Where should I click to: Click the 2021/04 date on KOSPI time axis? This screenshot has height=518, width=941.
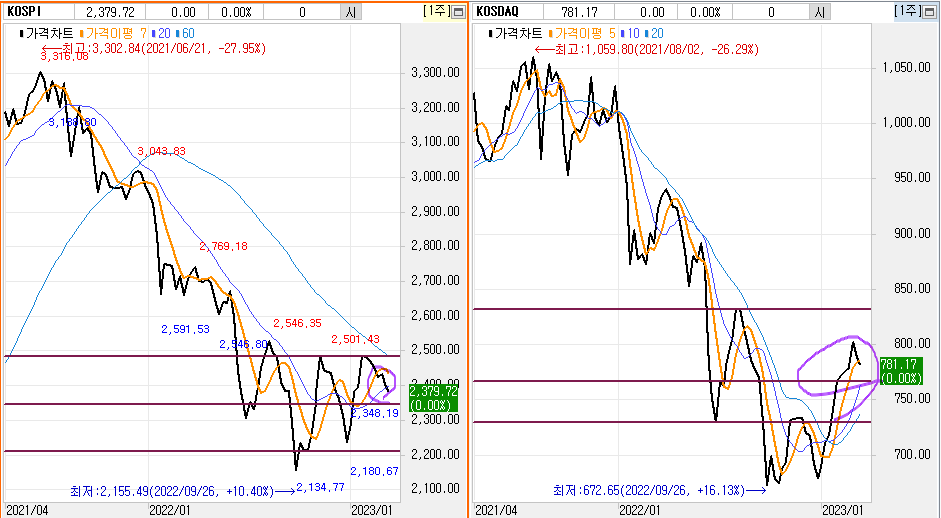(26, 510)
